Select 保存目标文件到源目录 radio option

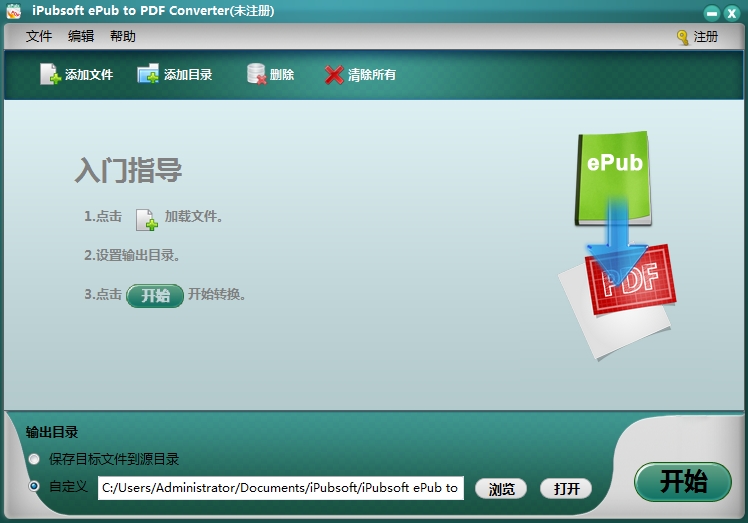pos(34,459)
